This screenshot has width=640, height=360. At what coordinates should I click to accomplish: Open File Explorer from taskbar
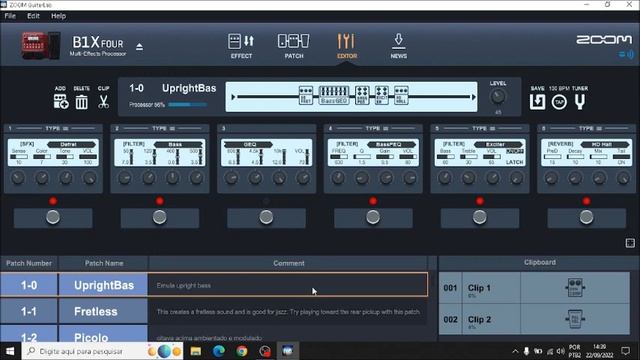coord(196,351)
